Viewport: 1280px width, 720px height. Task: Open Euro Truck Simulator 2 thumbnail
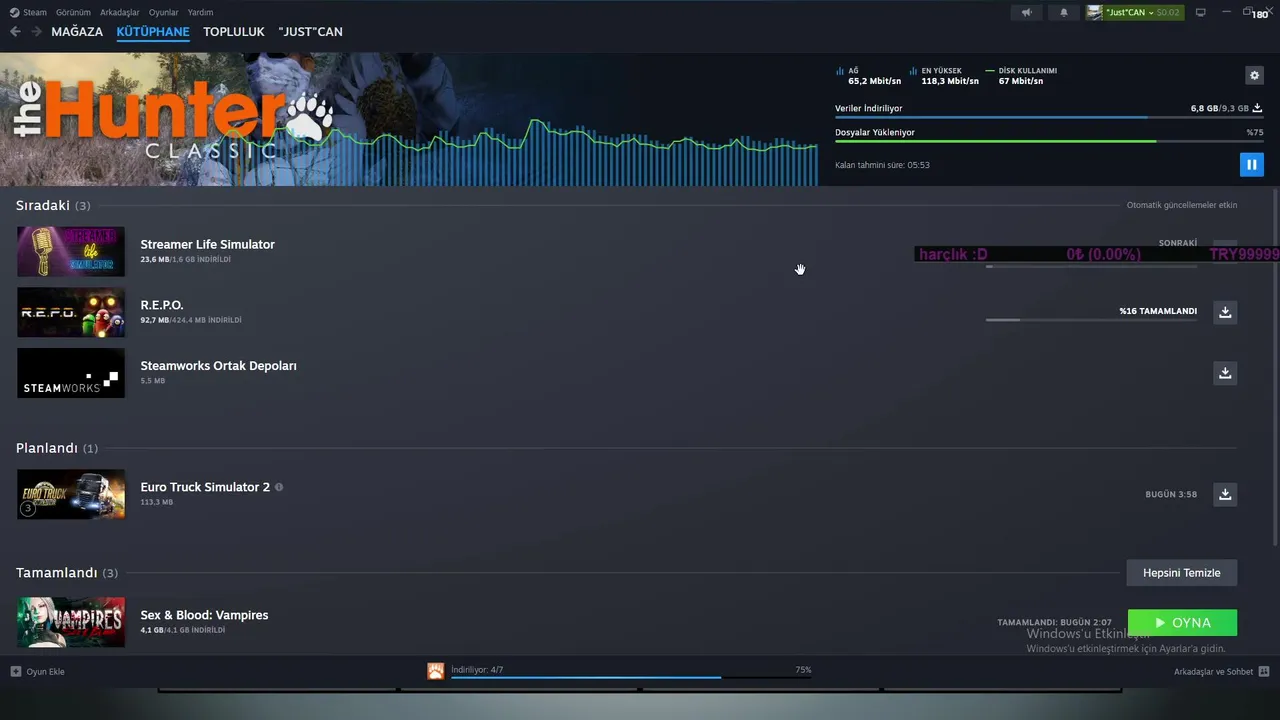[71, 494]
